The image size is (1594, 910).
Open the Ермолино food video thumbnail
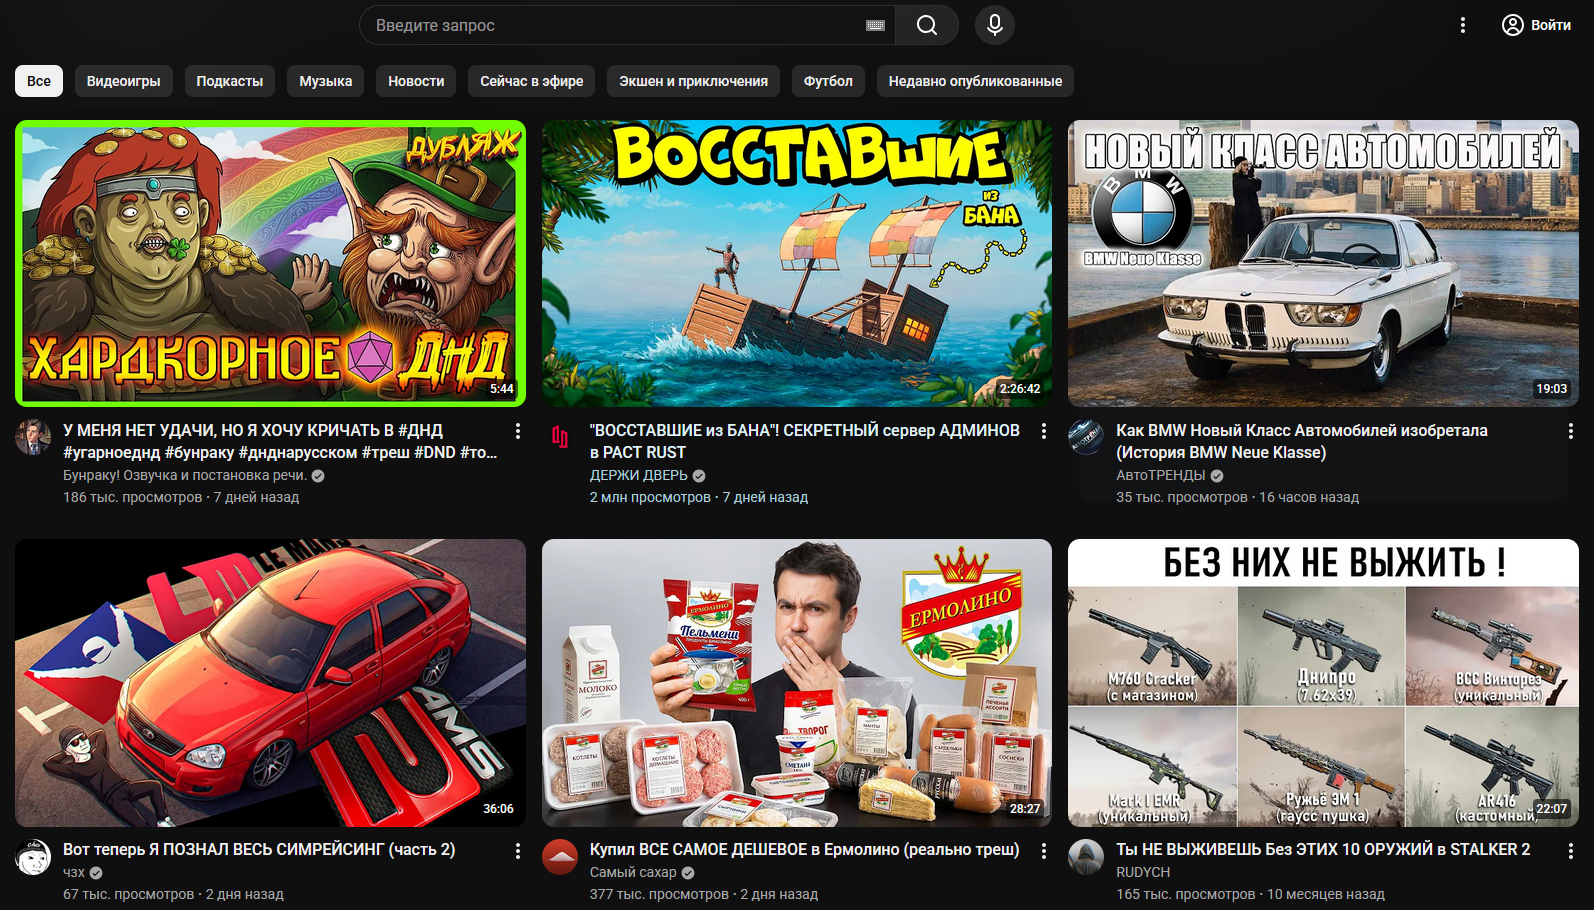click(797, 683)
